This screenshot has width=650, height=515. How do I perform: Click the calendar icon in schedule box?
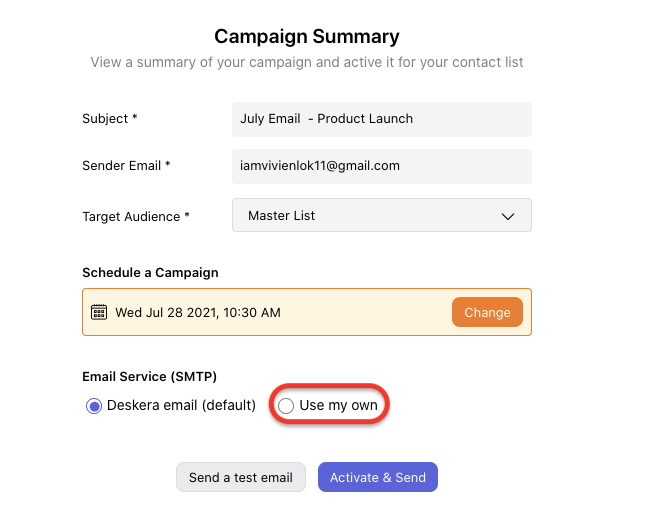99,312
